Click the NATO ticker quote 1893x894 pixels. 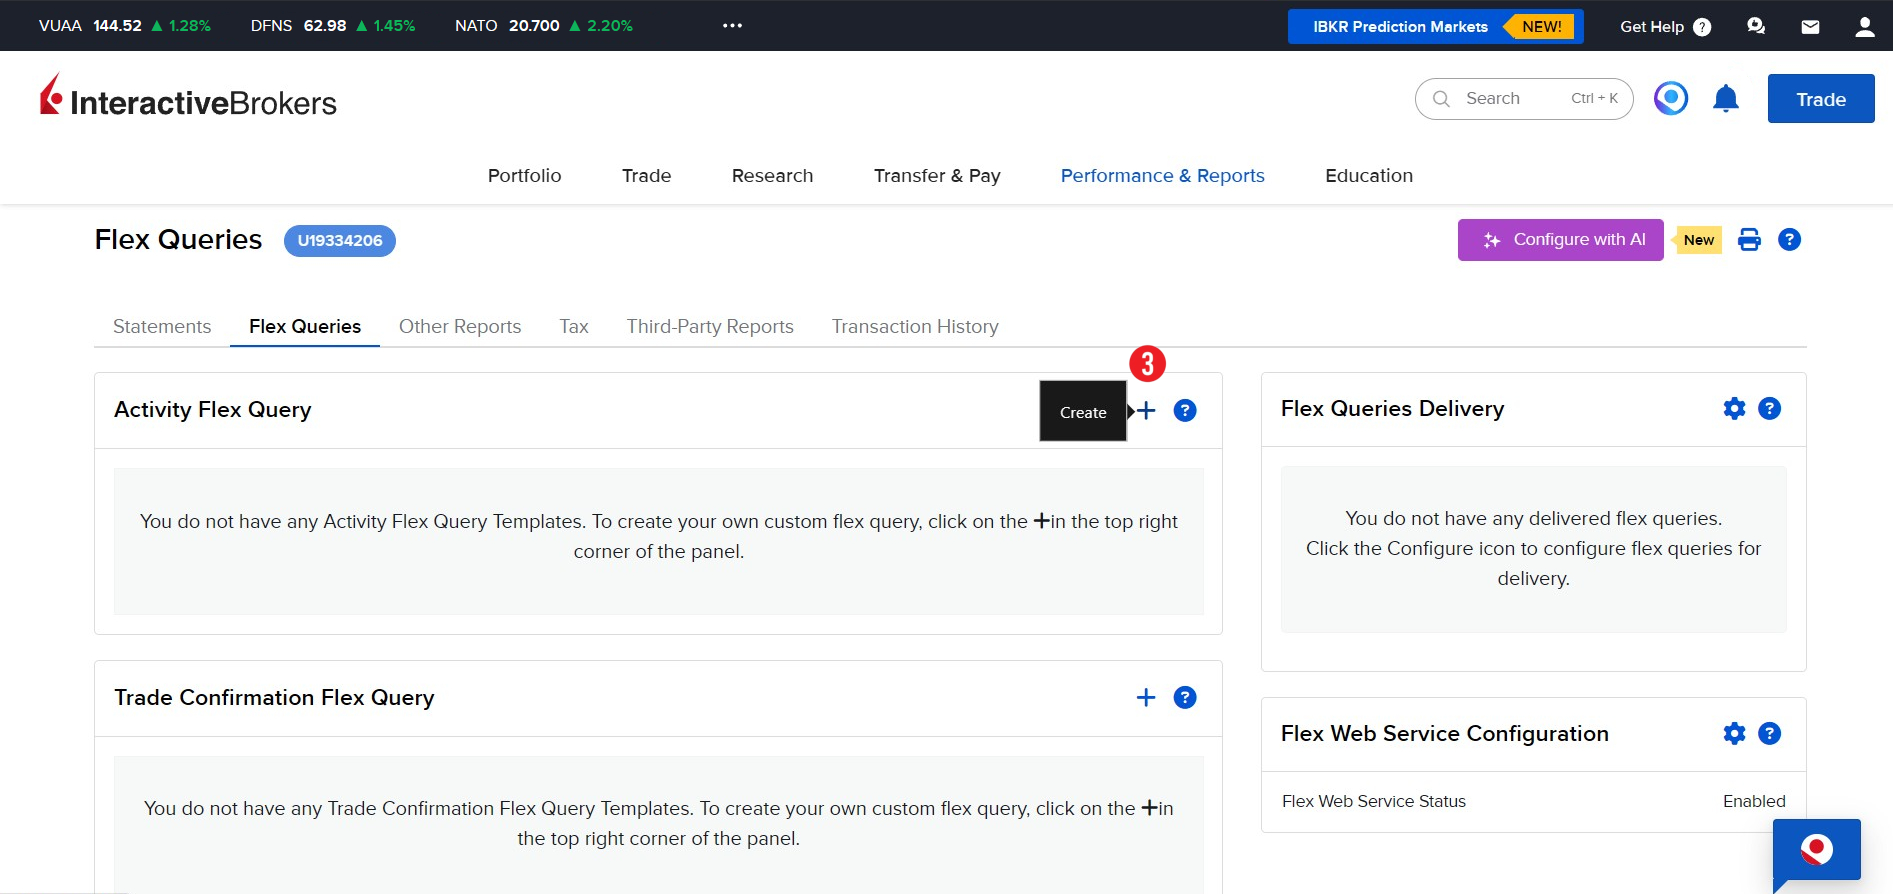tap(544, 26)
